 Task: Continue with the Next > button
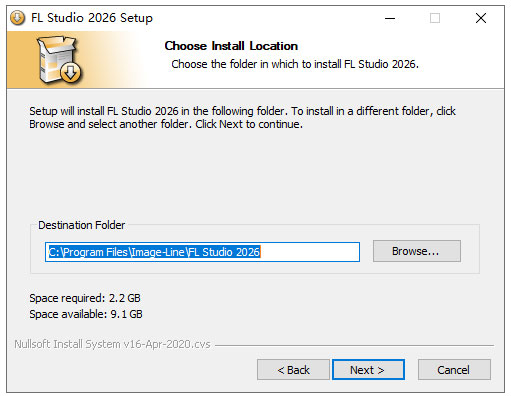click(x=368, y=370)
